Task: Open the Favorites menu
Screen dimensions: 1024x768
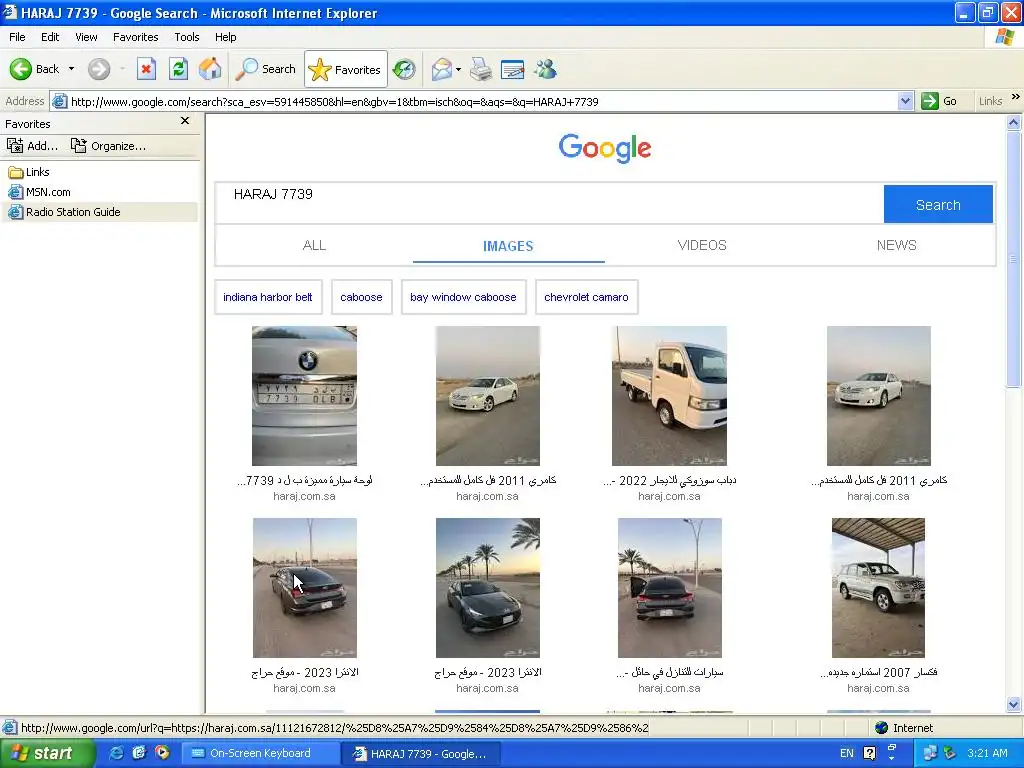Action: [x=136, y=37]
